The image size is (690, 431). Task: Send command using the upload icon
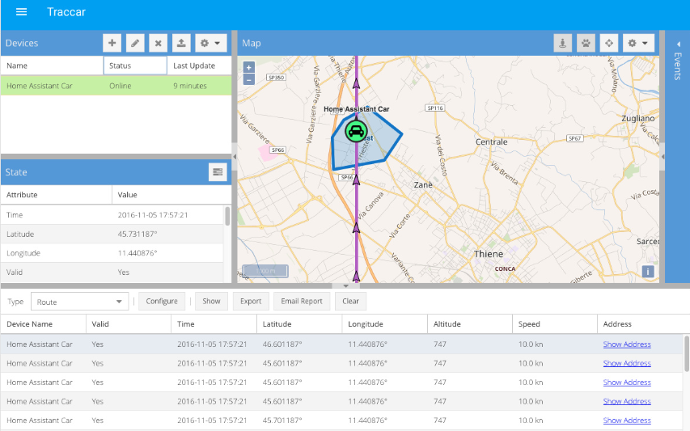click(x=181, y=43)
